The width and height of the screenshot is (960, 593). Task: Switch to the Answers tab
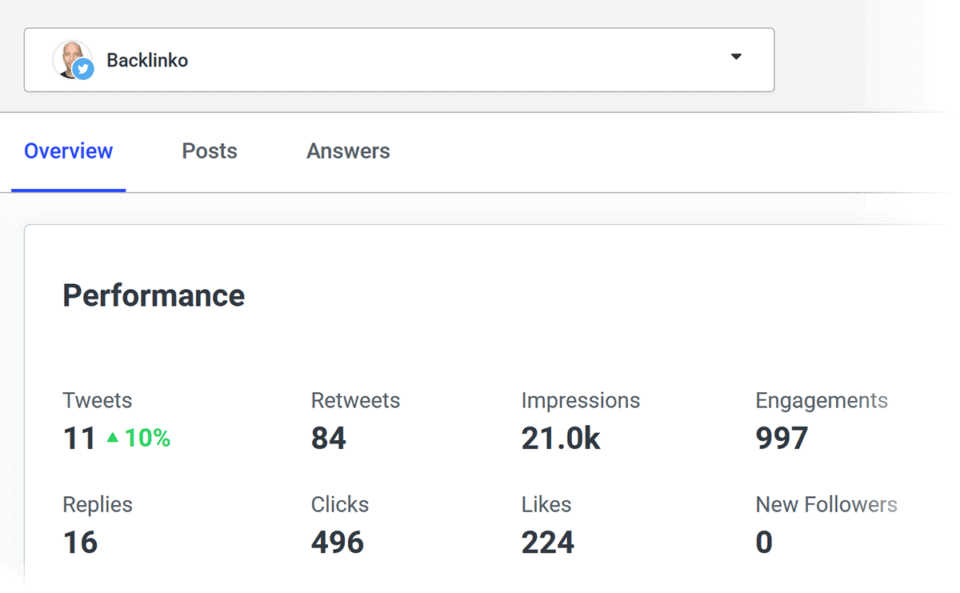pos(347,151)
